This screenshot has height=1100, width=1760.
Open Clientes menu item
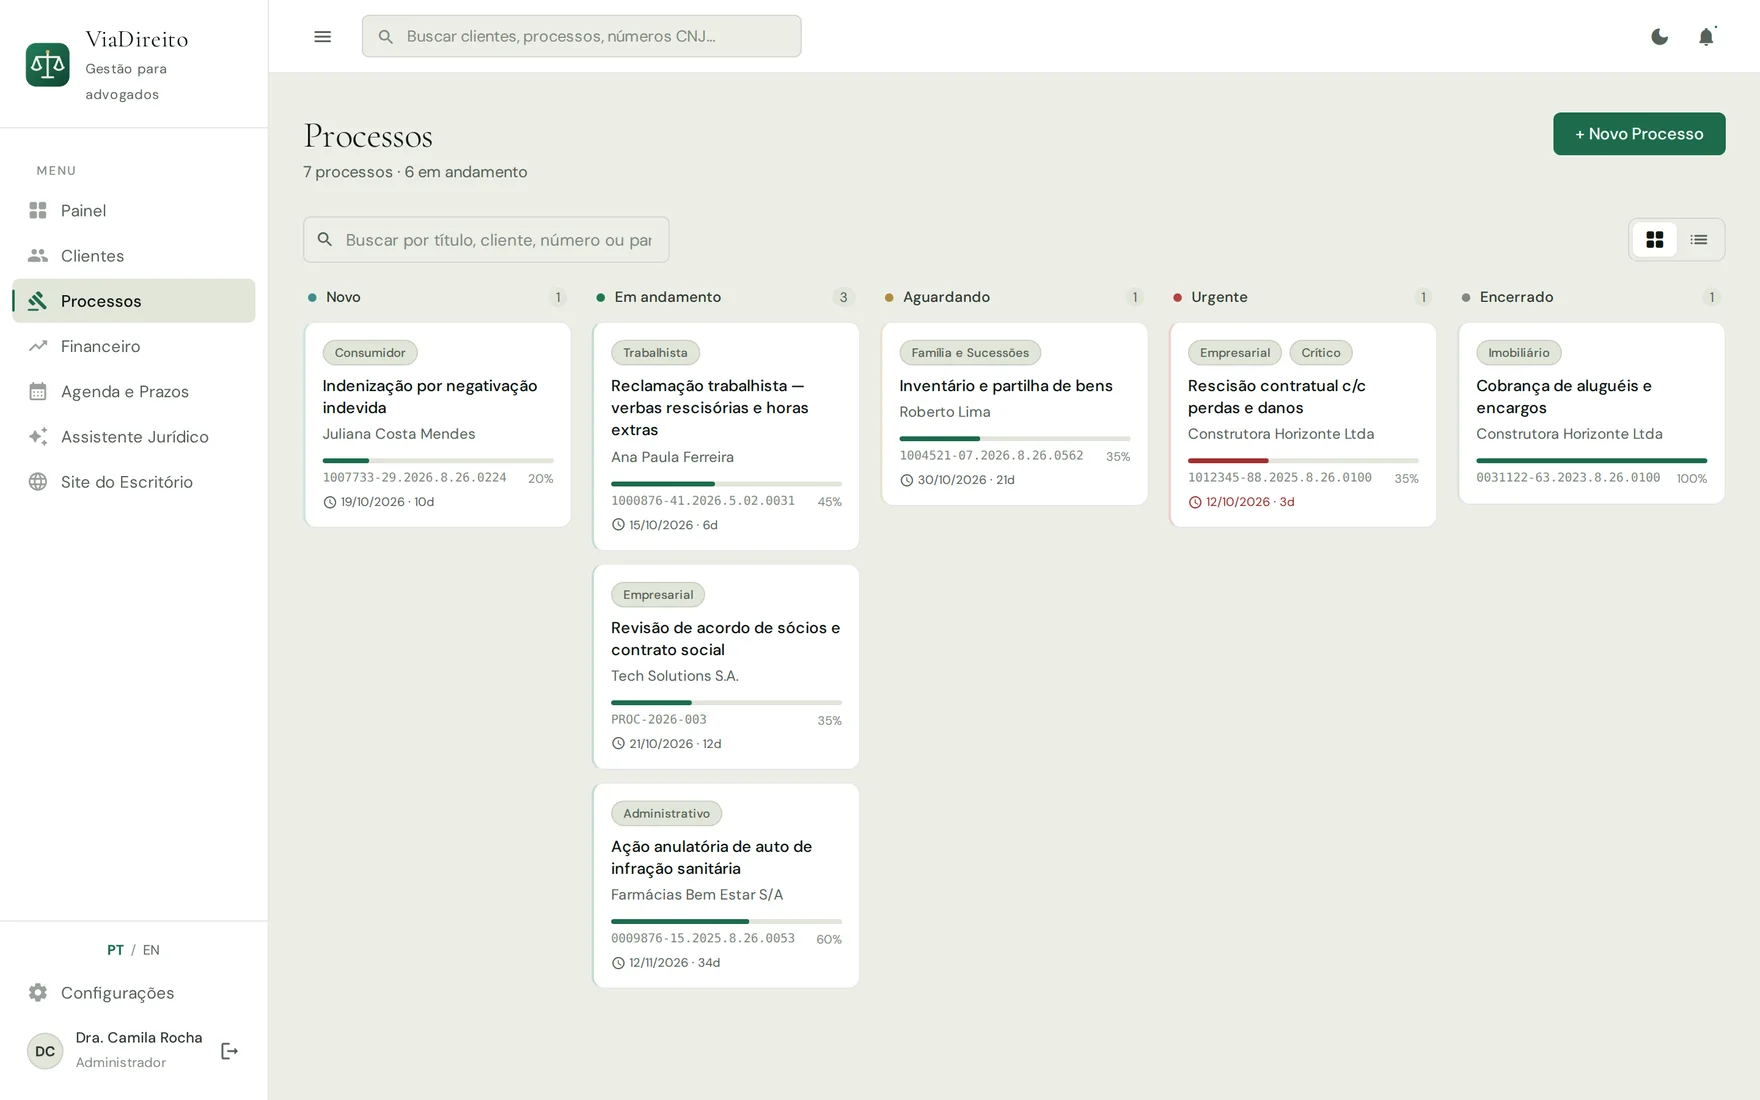[x=134, y=256]
